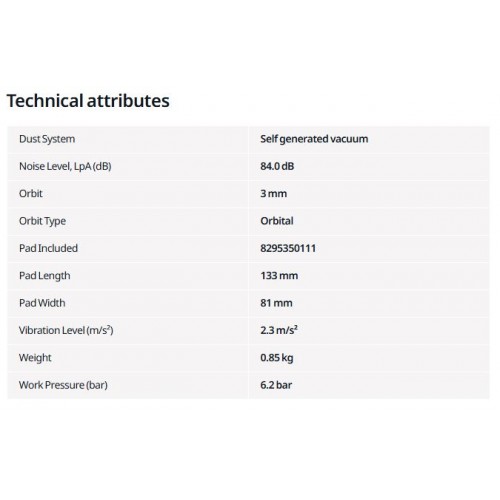Select the Dust System label
Screen dimensions: 500x500
click(x=47, y=139)
